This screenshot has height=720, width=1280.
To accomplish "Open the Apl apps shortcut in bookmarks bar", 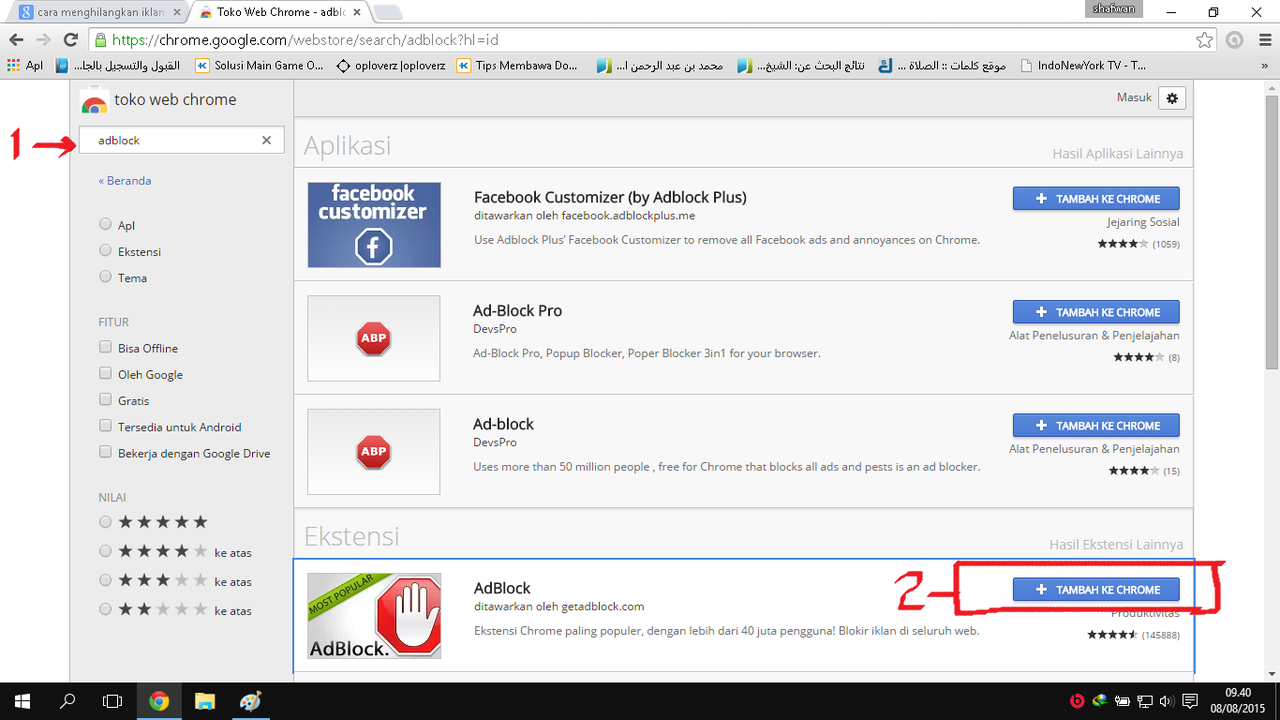I will click(25, 66).
